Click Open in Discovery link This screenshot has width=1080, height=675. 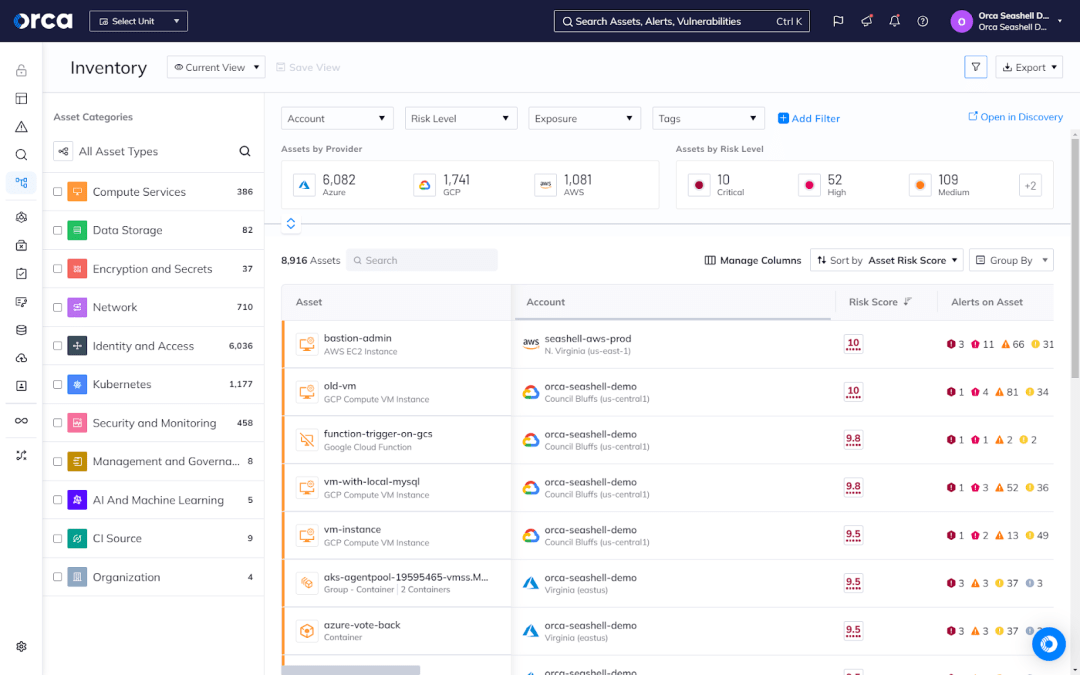click(1015, 117)
